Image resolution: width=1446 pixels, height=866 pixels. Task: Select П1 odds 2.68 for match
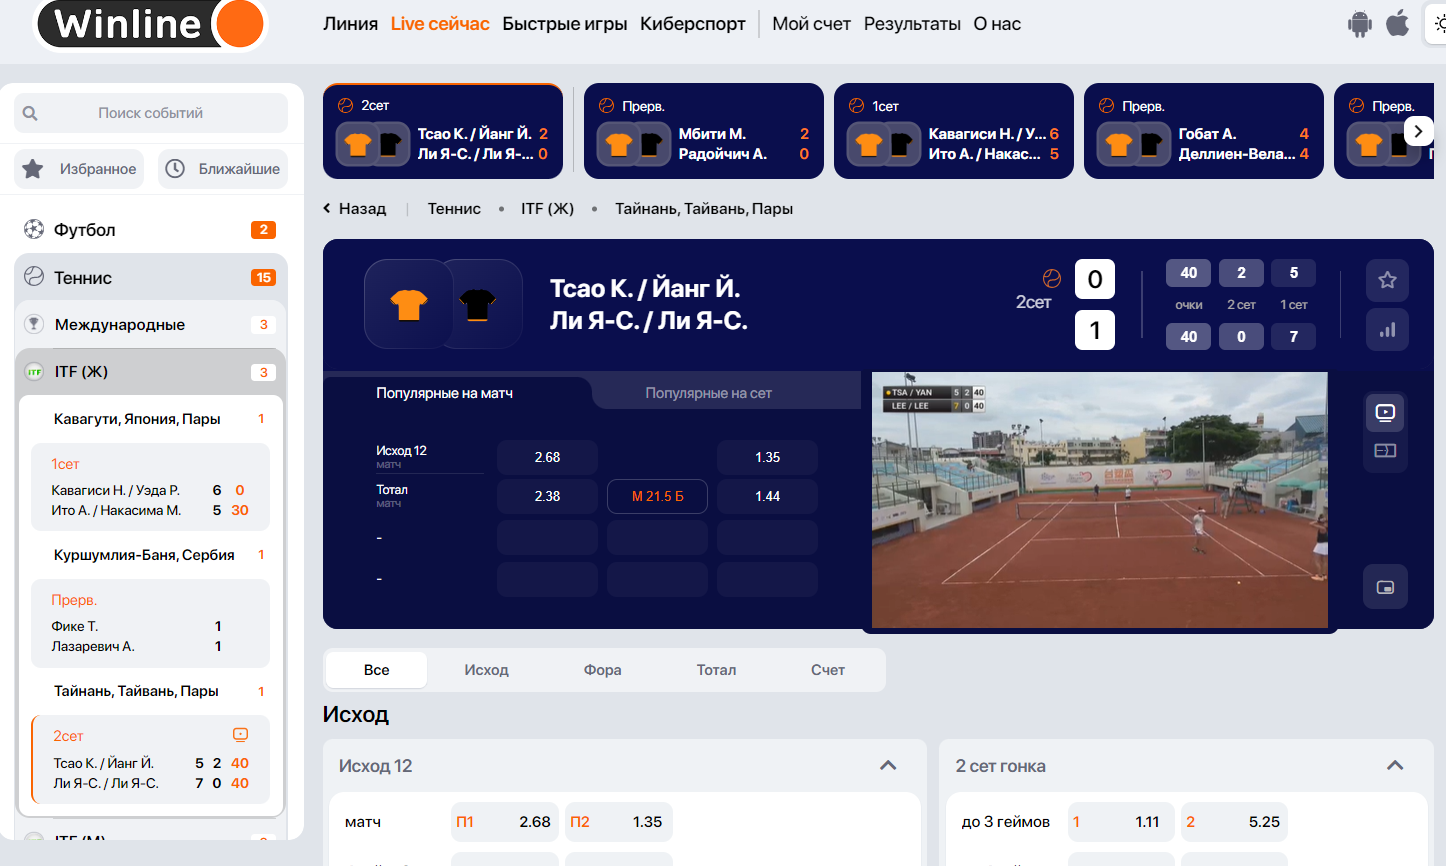click(504, 822)
